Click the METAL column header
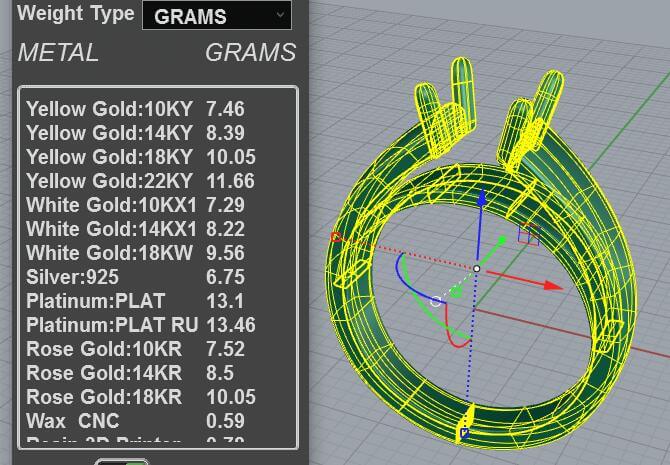Viewport: 670px width, 465px height. click(x=58, y=53)
